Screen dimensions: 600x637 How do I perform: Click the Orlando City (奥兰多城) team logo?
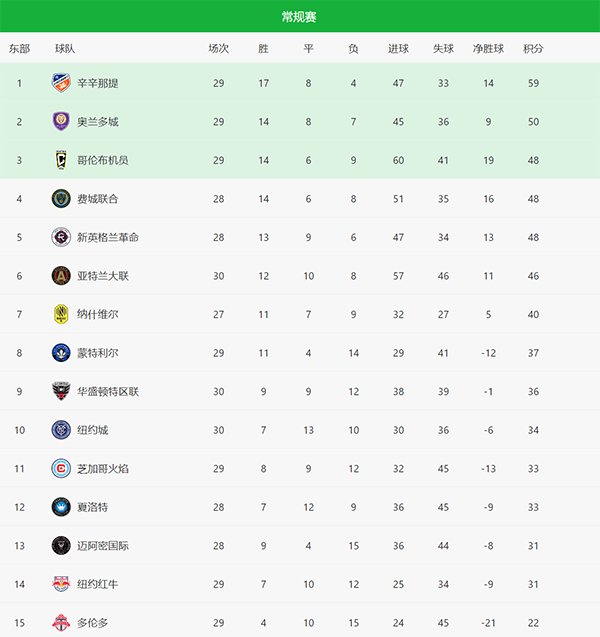coord(60,121)
